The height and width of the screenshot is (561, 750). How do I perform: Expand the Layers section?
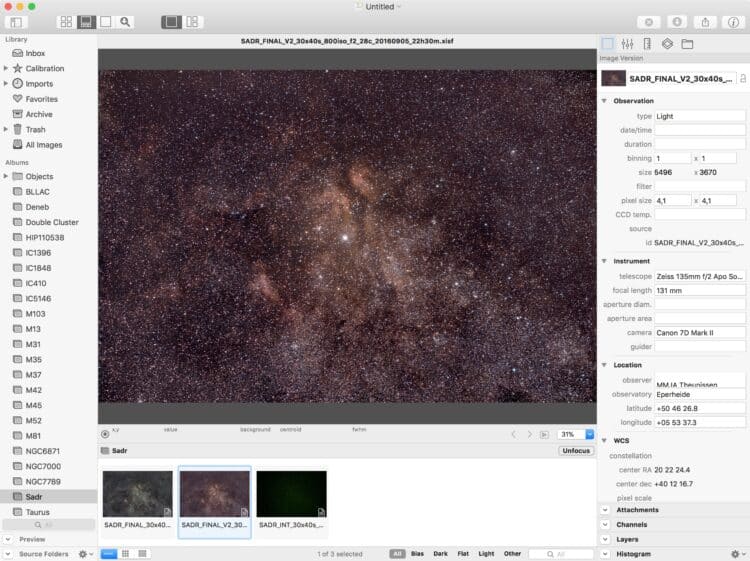(x=605, y=539)
